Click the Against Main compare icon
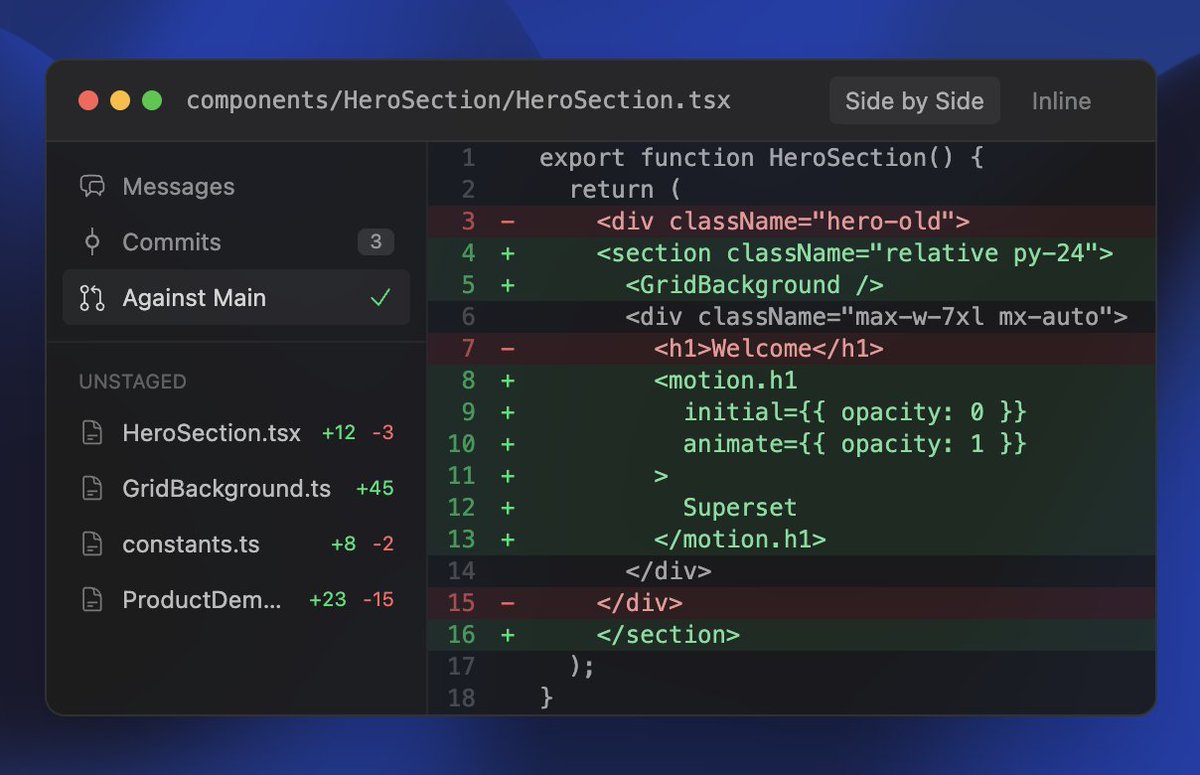This screenshot has width=1200, height=775. (x=91, y=297)
